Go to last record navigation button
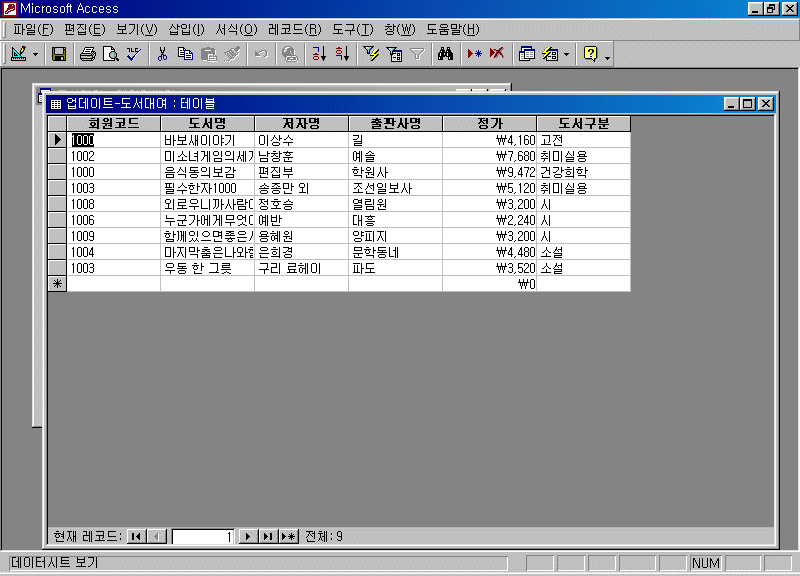This screenshot has width=800, height=576. (x=268, y=536)
